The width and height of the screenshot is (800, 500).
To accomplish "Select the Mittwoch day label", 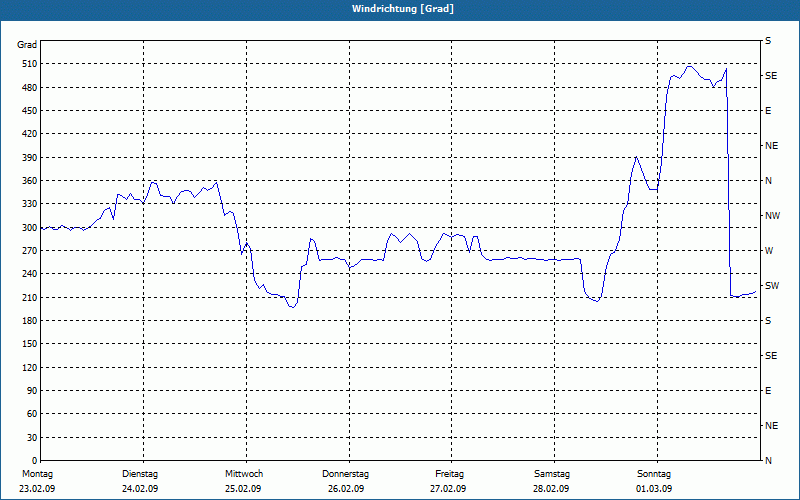I will pyautogui.click(x=244, y=474).
